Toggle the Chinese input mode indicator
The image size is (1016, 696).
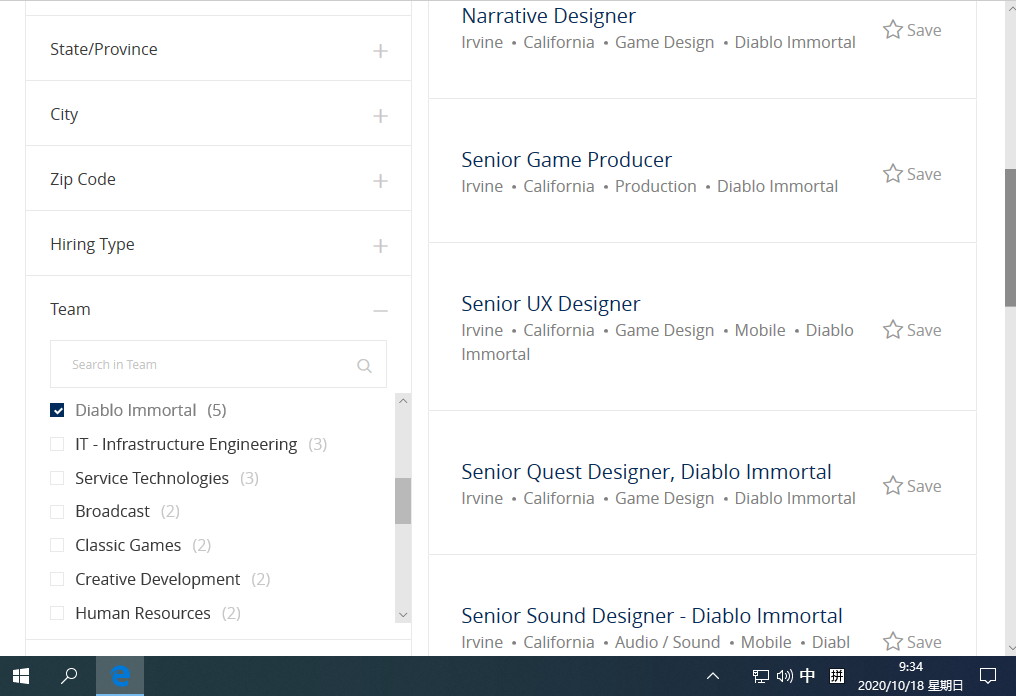pyautogui.click(x=807, y=676)
